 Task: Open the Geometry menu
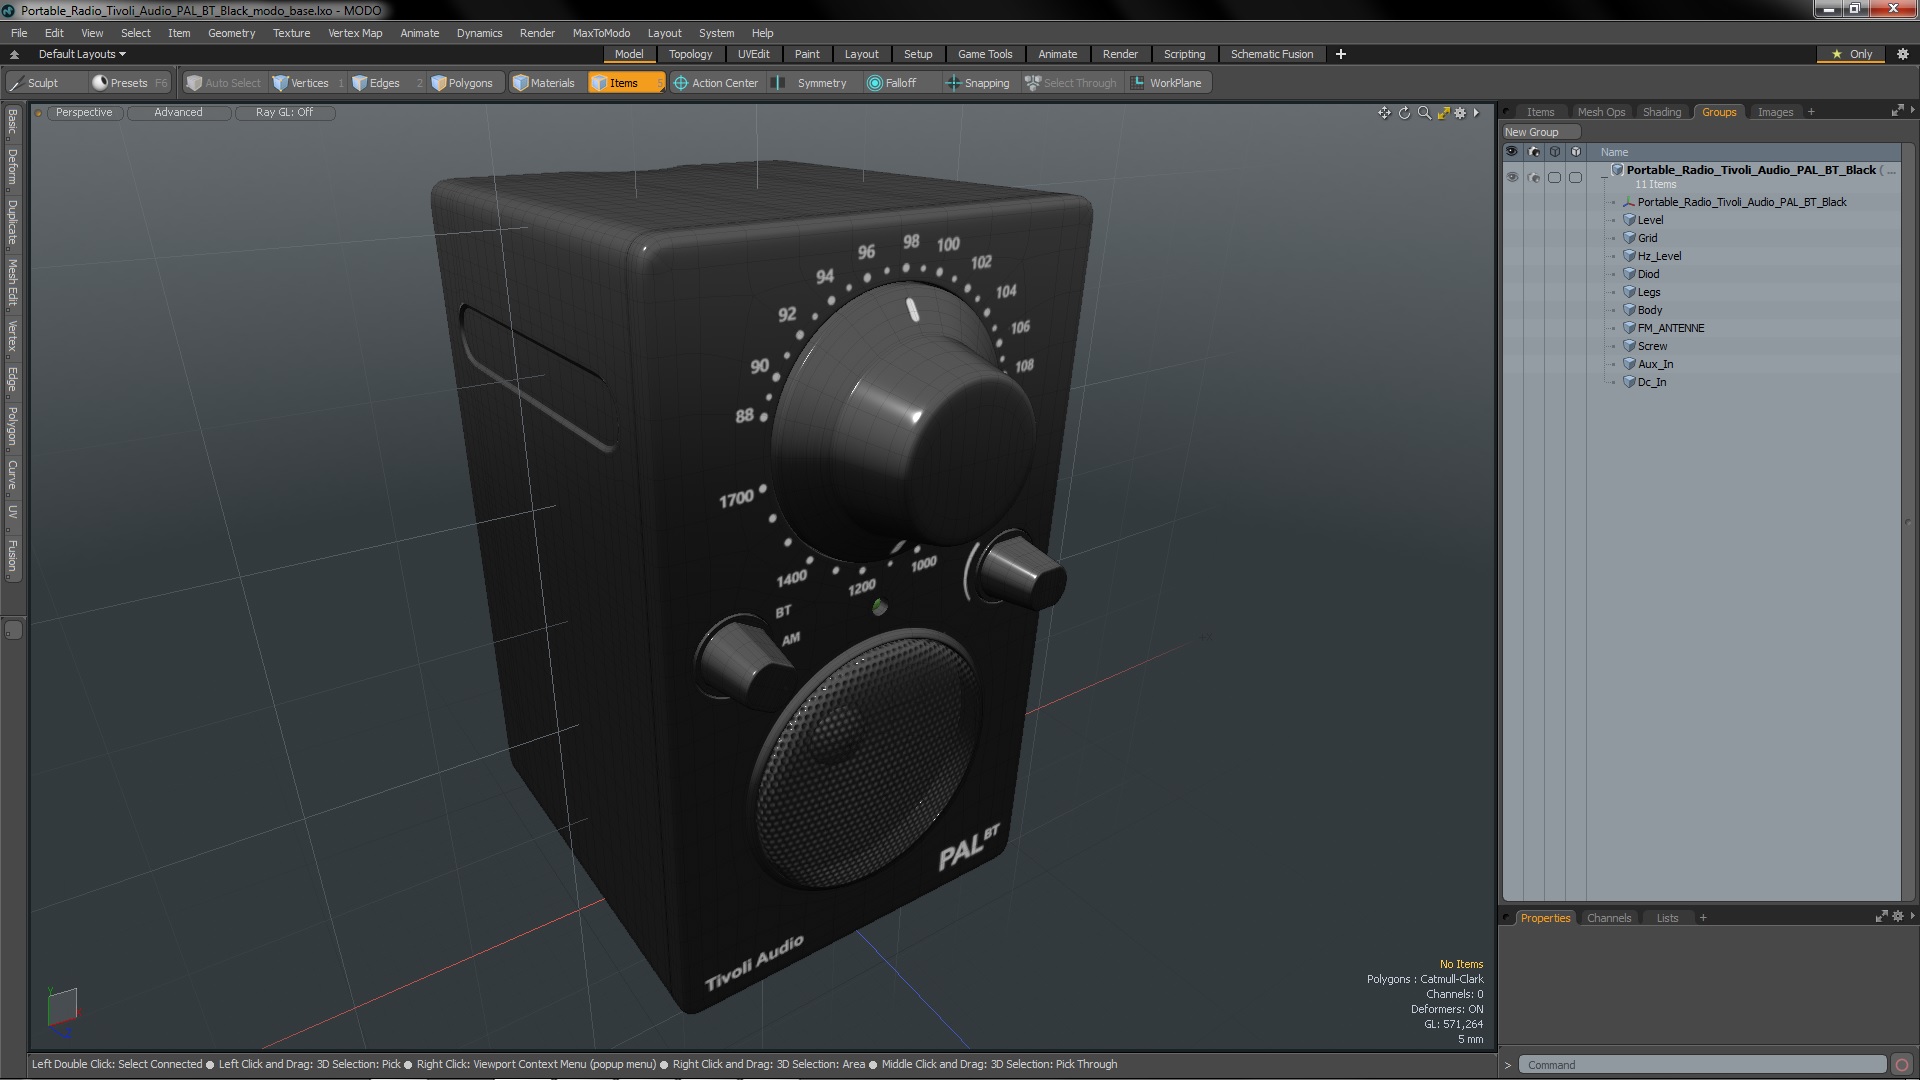coord(231,33)
